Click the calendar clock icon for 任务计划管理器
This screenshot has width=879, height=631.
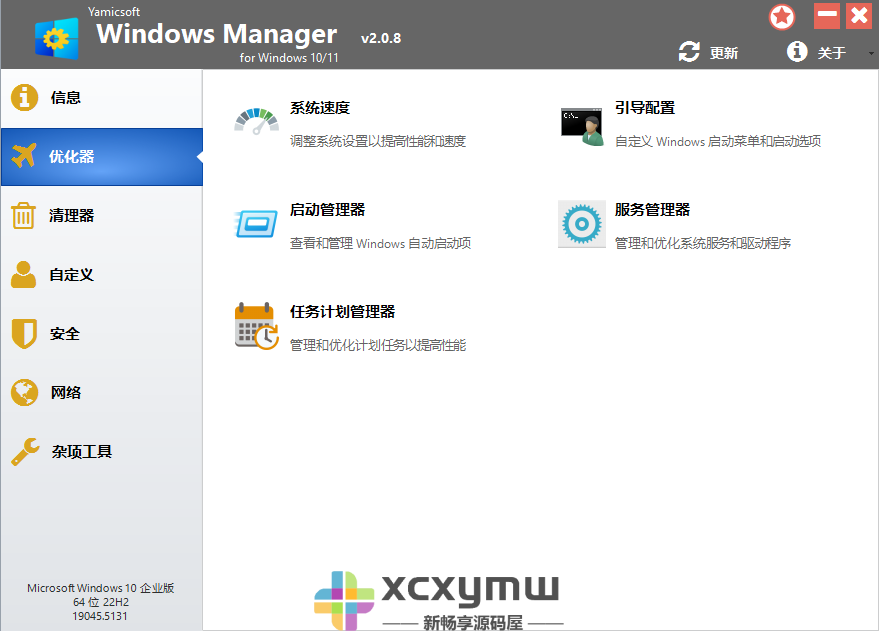coord(256,326)
